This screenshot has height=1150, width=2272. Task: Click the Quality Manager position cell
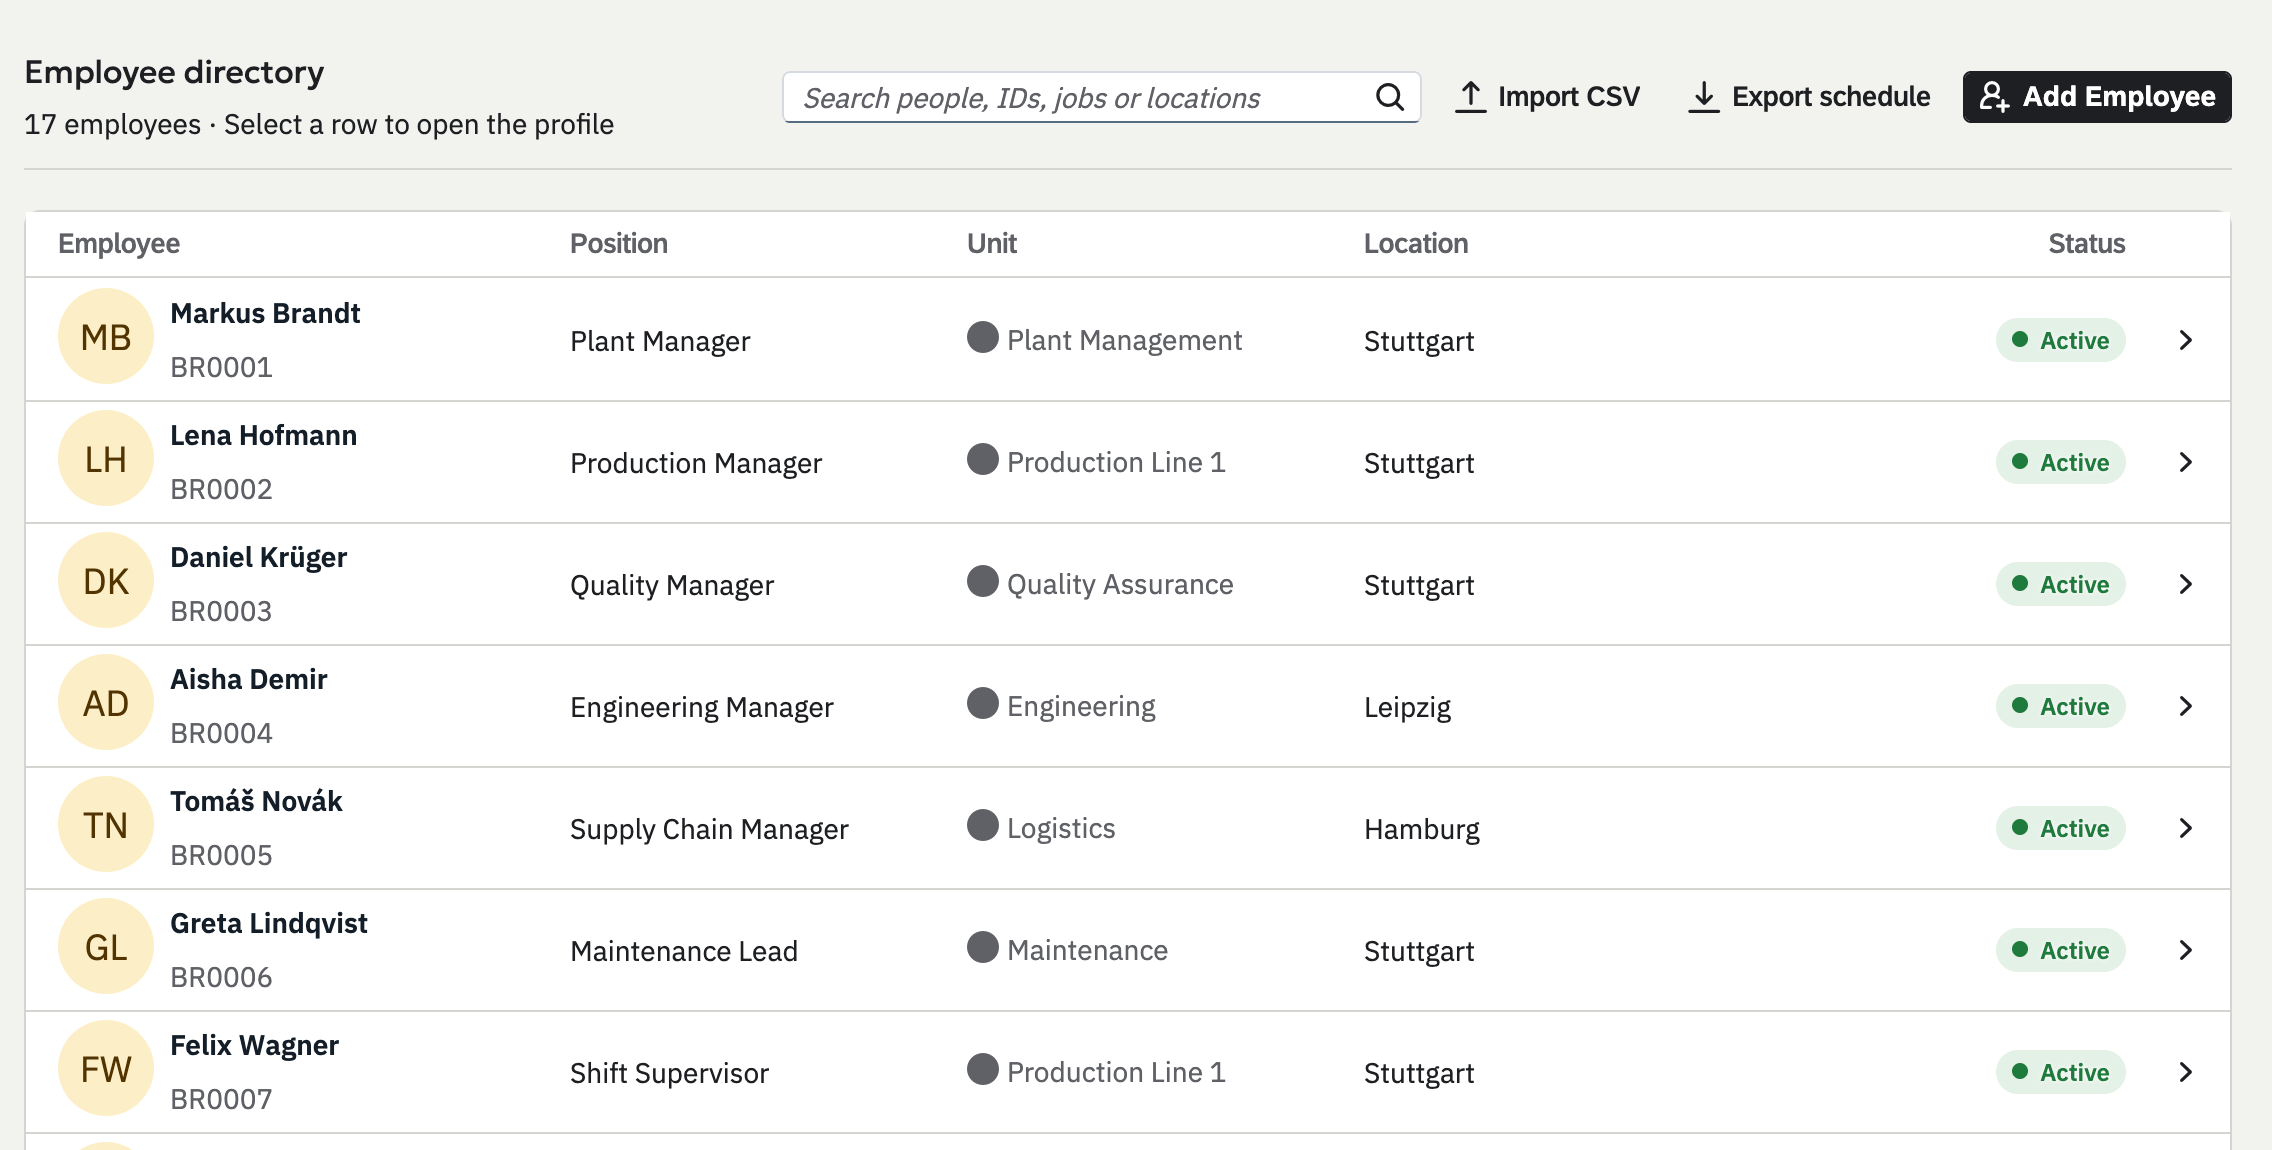(x=672, y=585)
